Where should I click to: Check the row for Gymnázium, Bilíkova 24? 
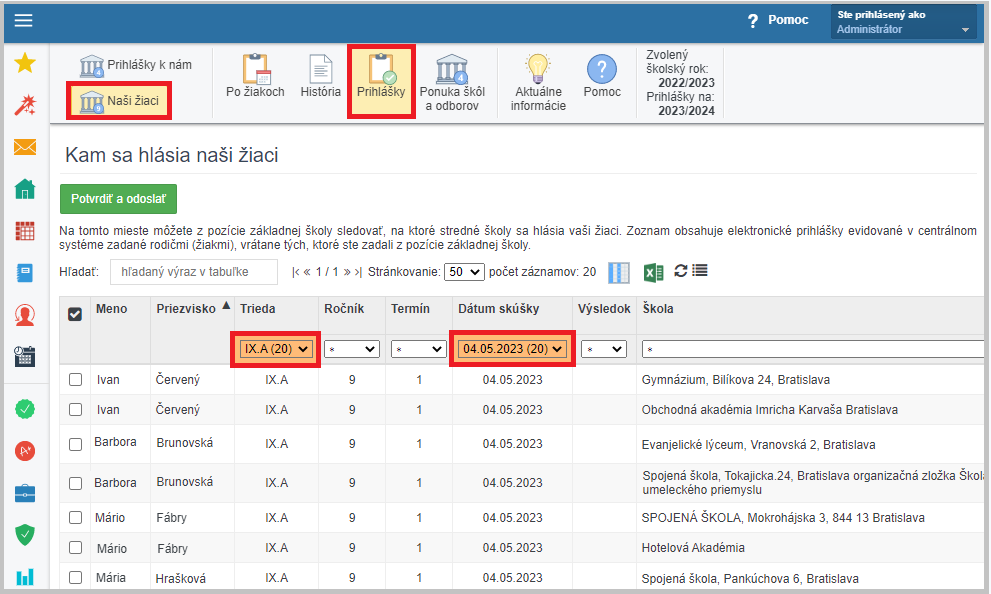(x=75, y=380)
